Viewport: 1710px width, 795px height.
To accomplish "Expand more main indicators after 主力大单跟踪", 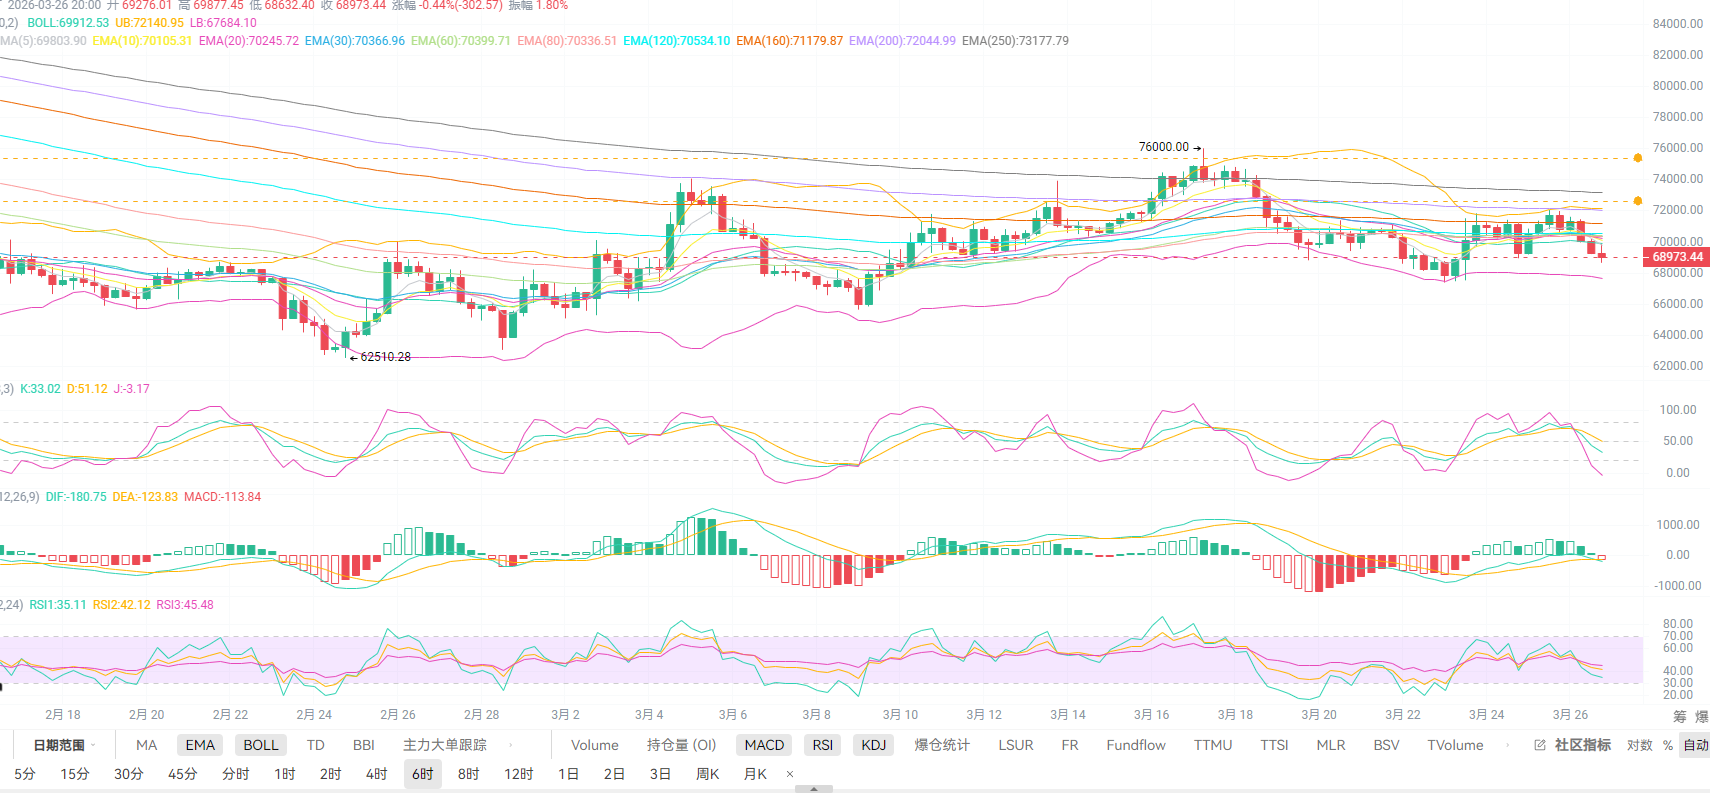I will coord(511,745).
